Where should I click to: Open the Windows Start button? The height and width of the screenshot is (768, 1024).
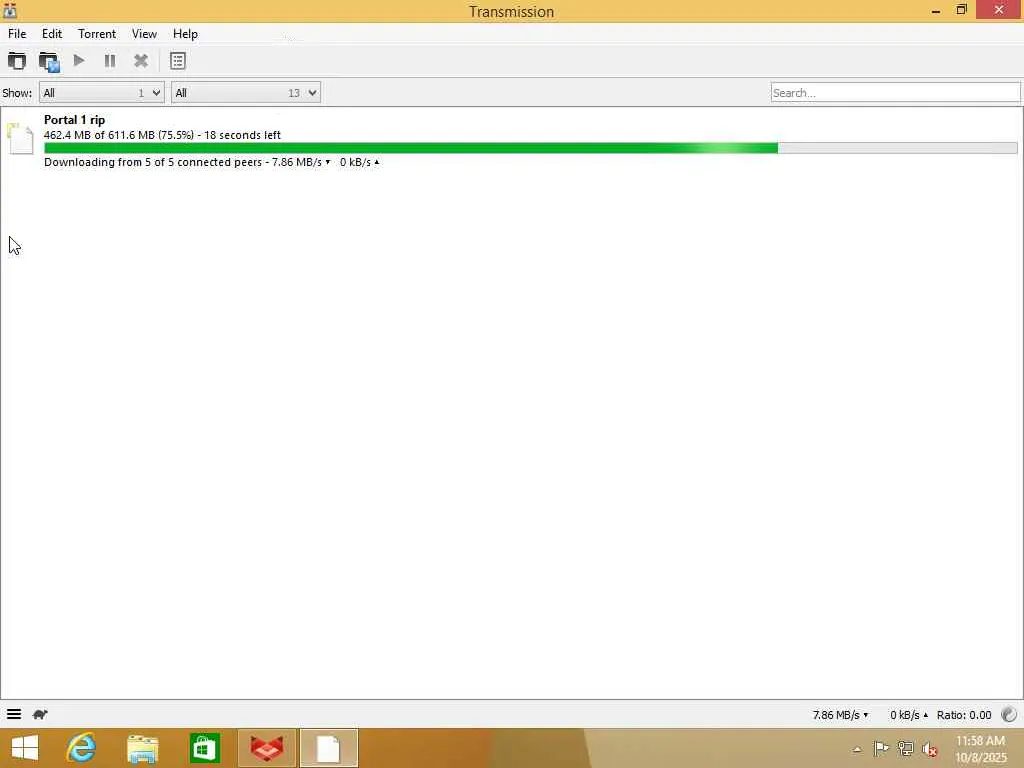click(x=25, y=748)
